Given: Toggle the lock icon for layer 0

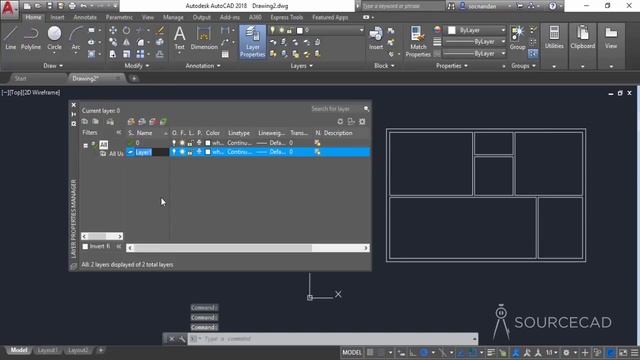Looking at the screenshot, I should pos(190,143).
